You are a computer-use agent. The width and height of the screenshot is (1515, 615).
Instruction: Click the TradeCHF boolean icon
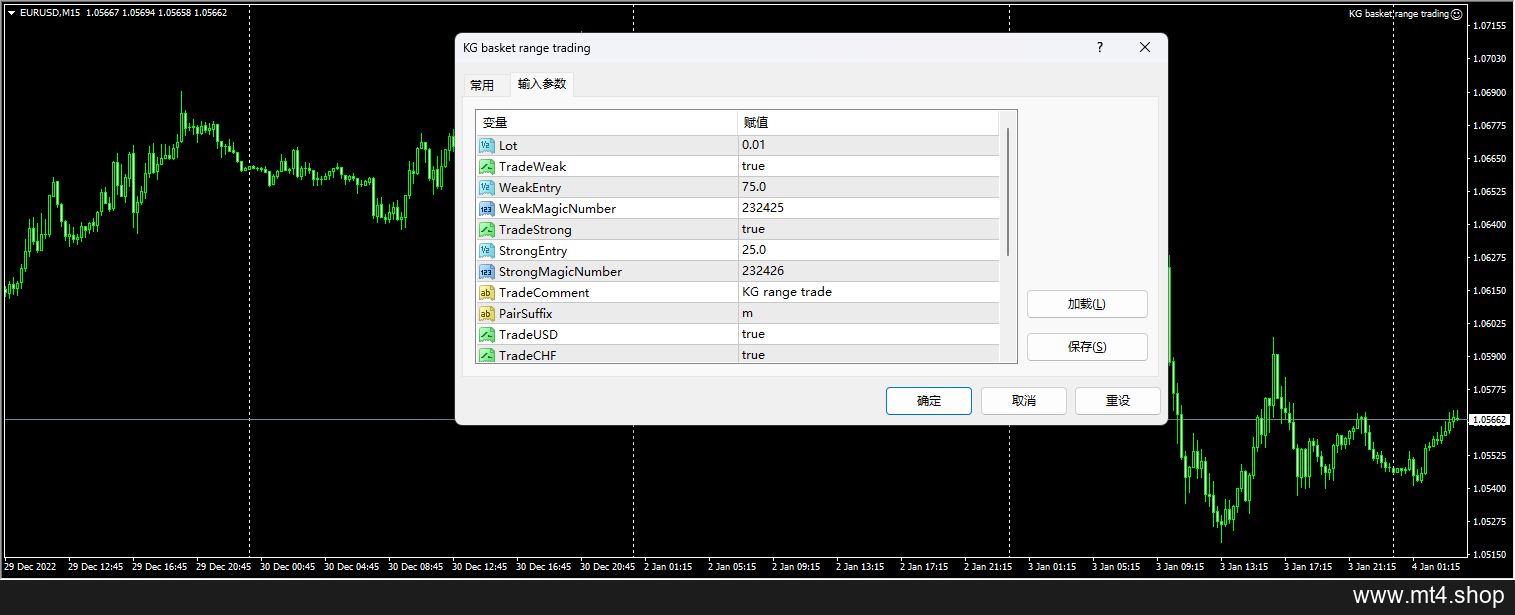[487, 355]
